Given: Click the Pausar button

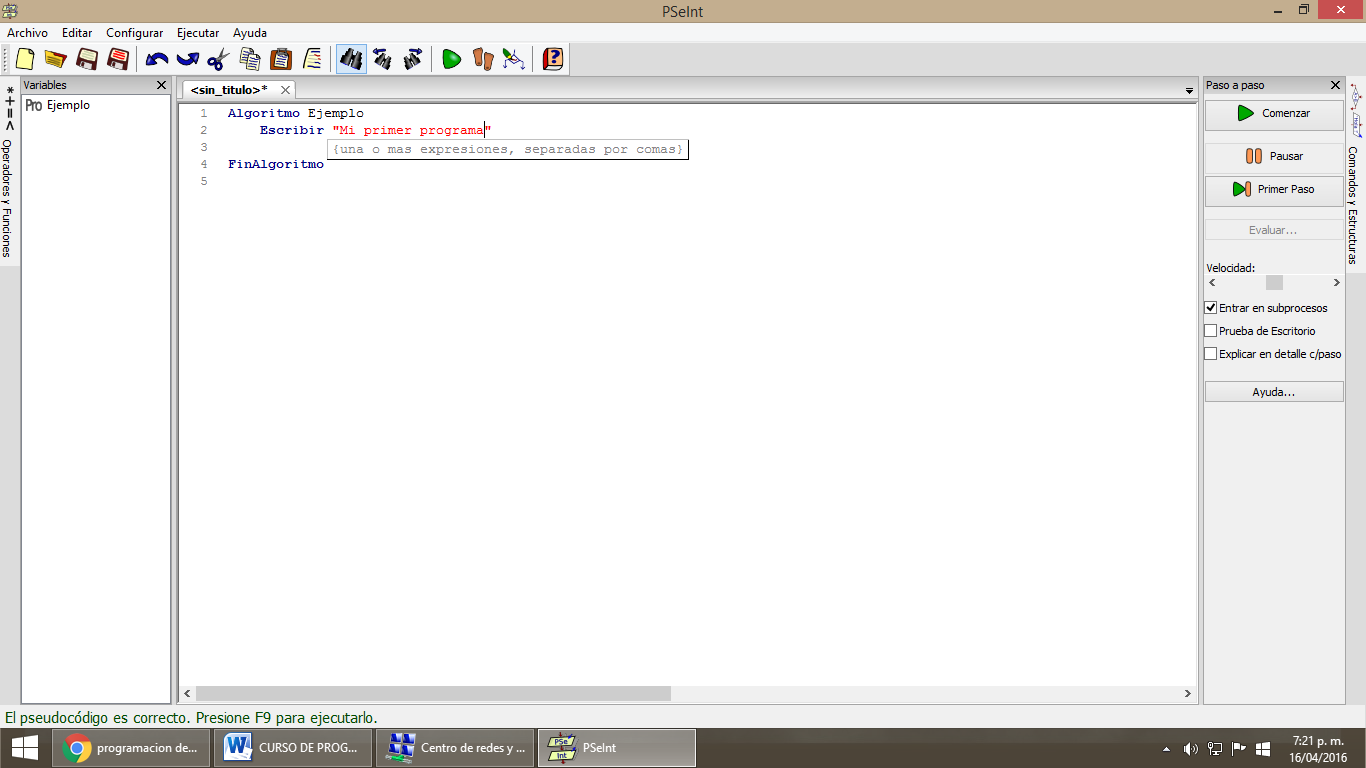Looking at the screenshot, I should (x=1273, y=156).
